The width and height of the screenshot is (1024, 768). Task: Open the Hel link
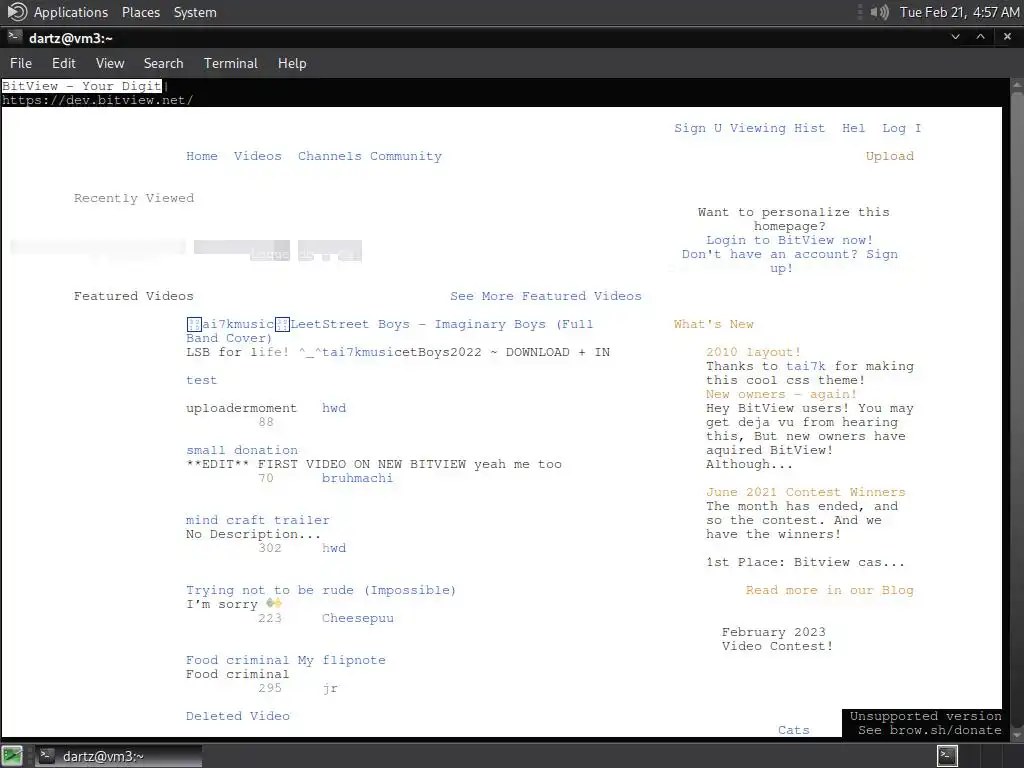[x=854, y=128]
